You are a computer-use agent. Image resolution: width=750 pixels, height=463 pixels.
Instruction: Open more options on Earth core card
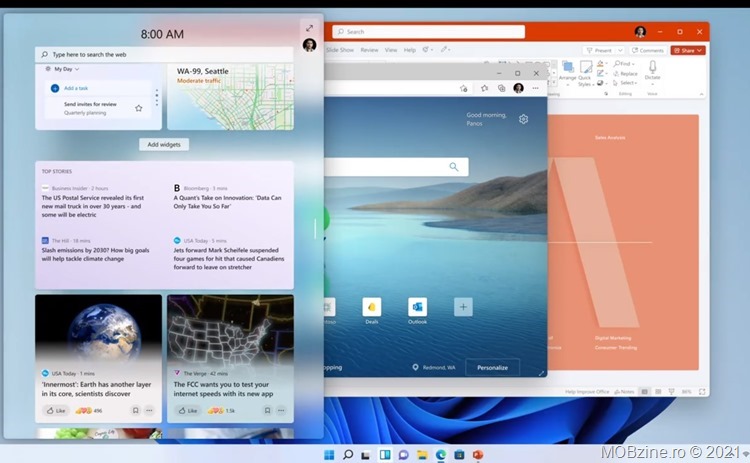coord(149,410)
